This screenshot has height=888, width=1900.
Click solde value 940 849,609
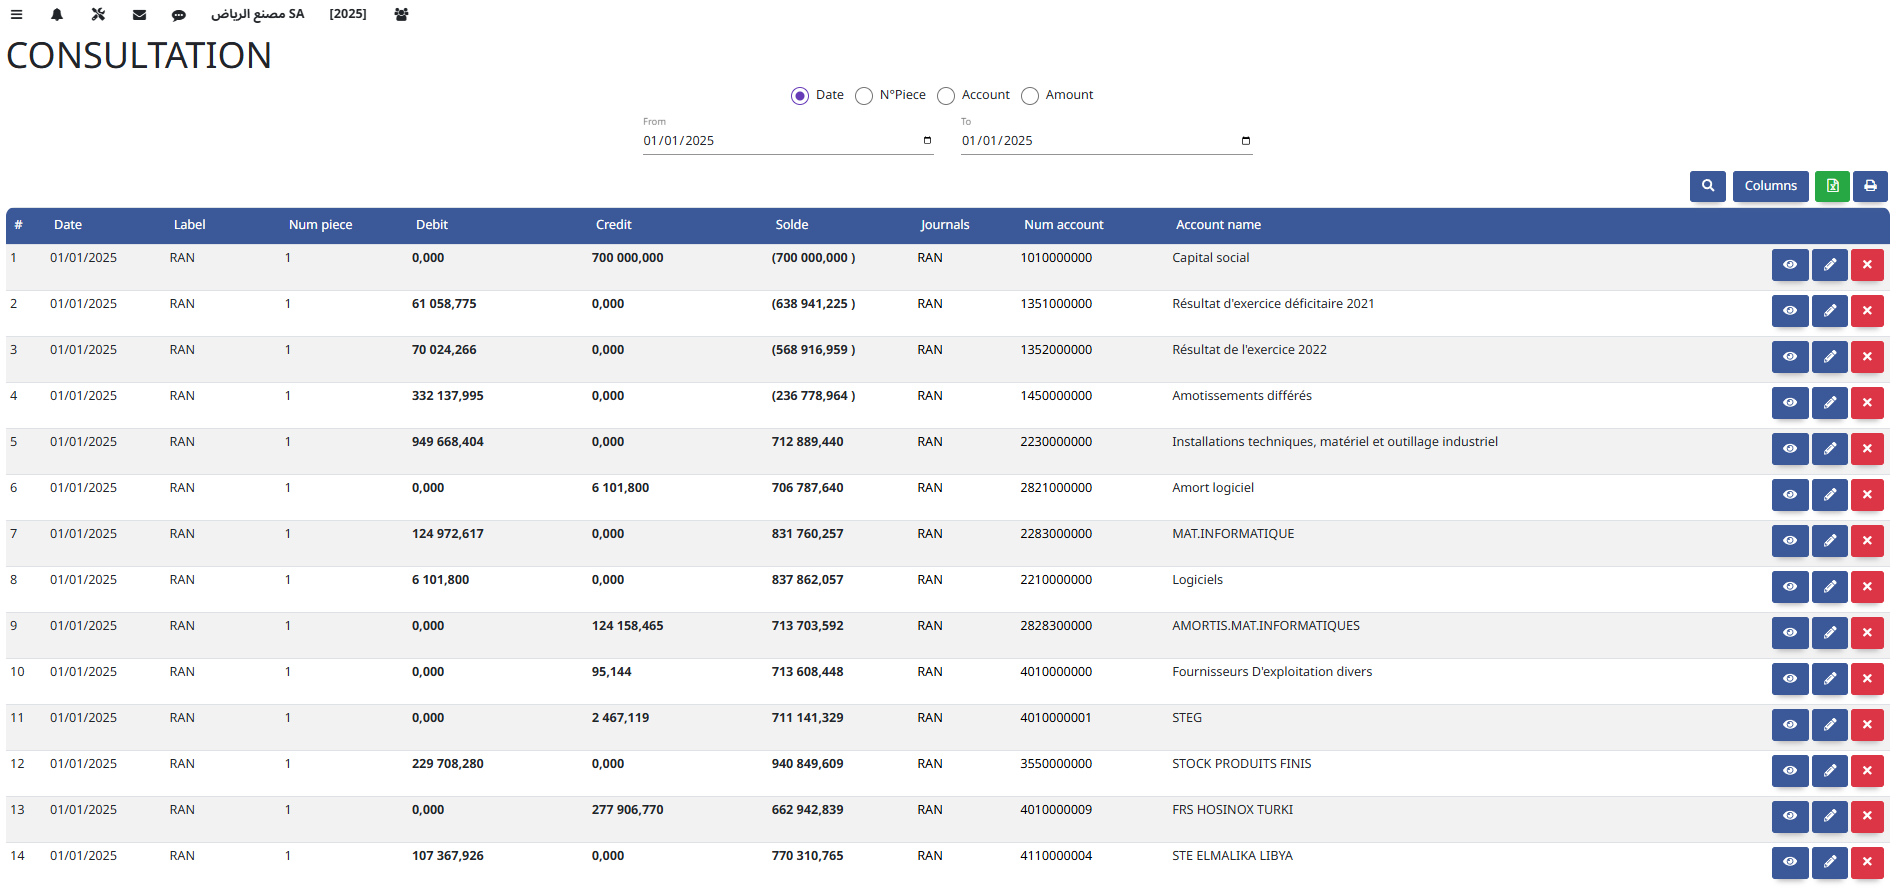pyautogui.click(x=807, y=764)
